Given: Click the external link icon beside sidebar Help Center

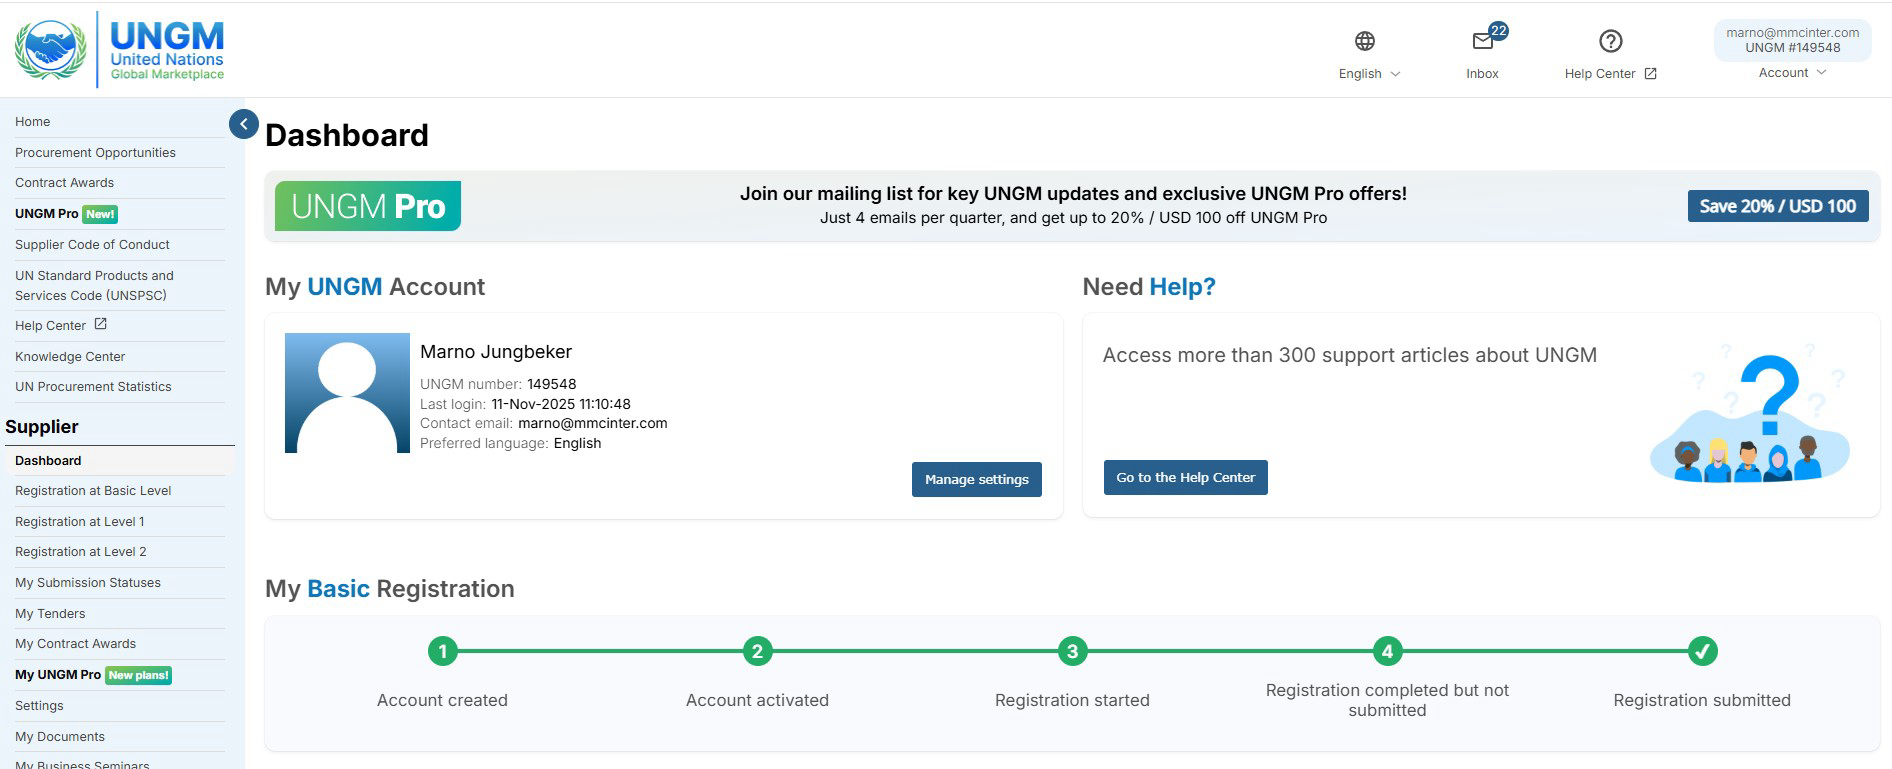Looking at the screenshot, I should 100,324.
